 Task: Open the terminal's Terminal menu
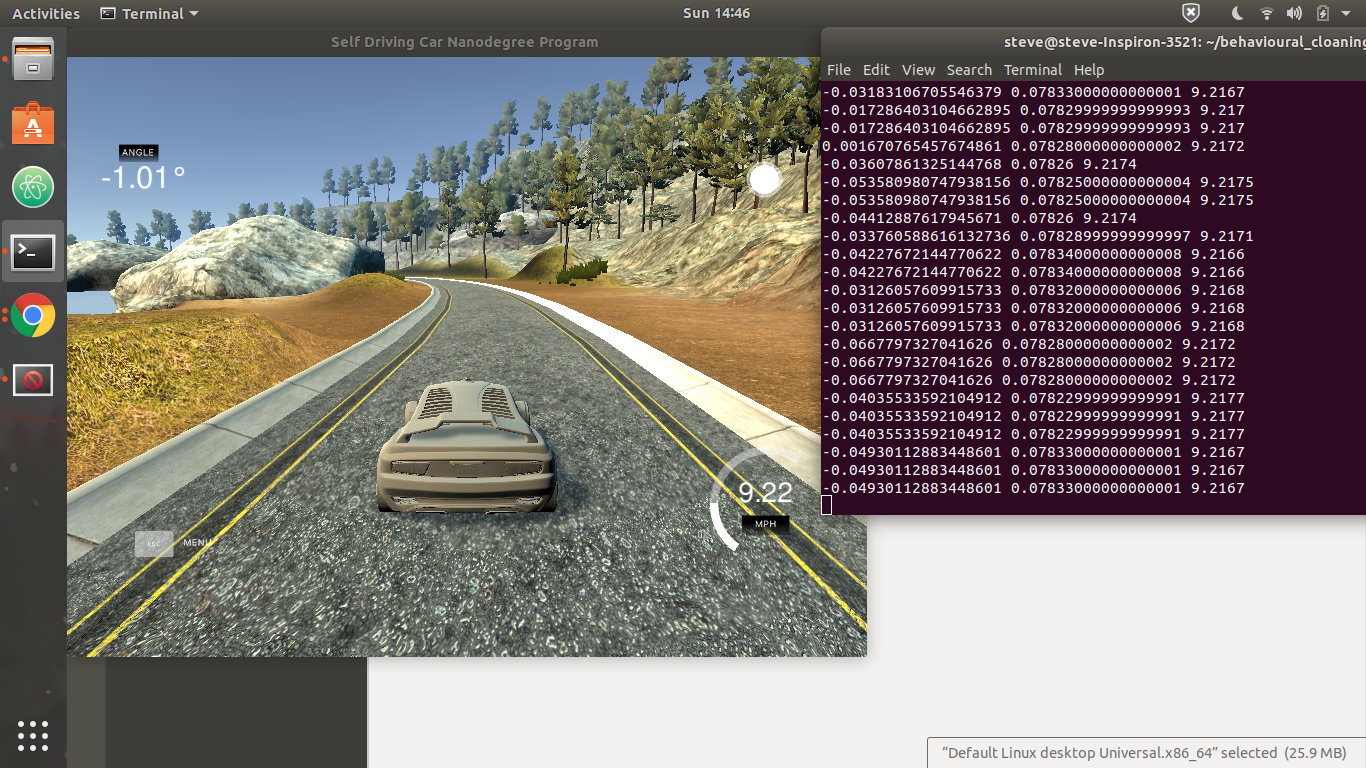(1033, 69)
